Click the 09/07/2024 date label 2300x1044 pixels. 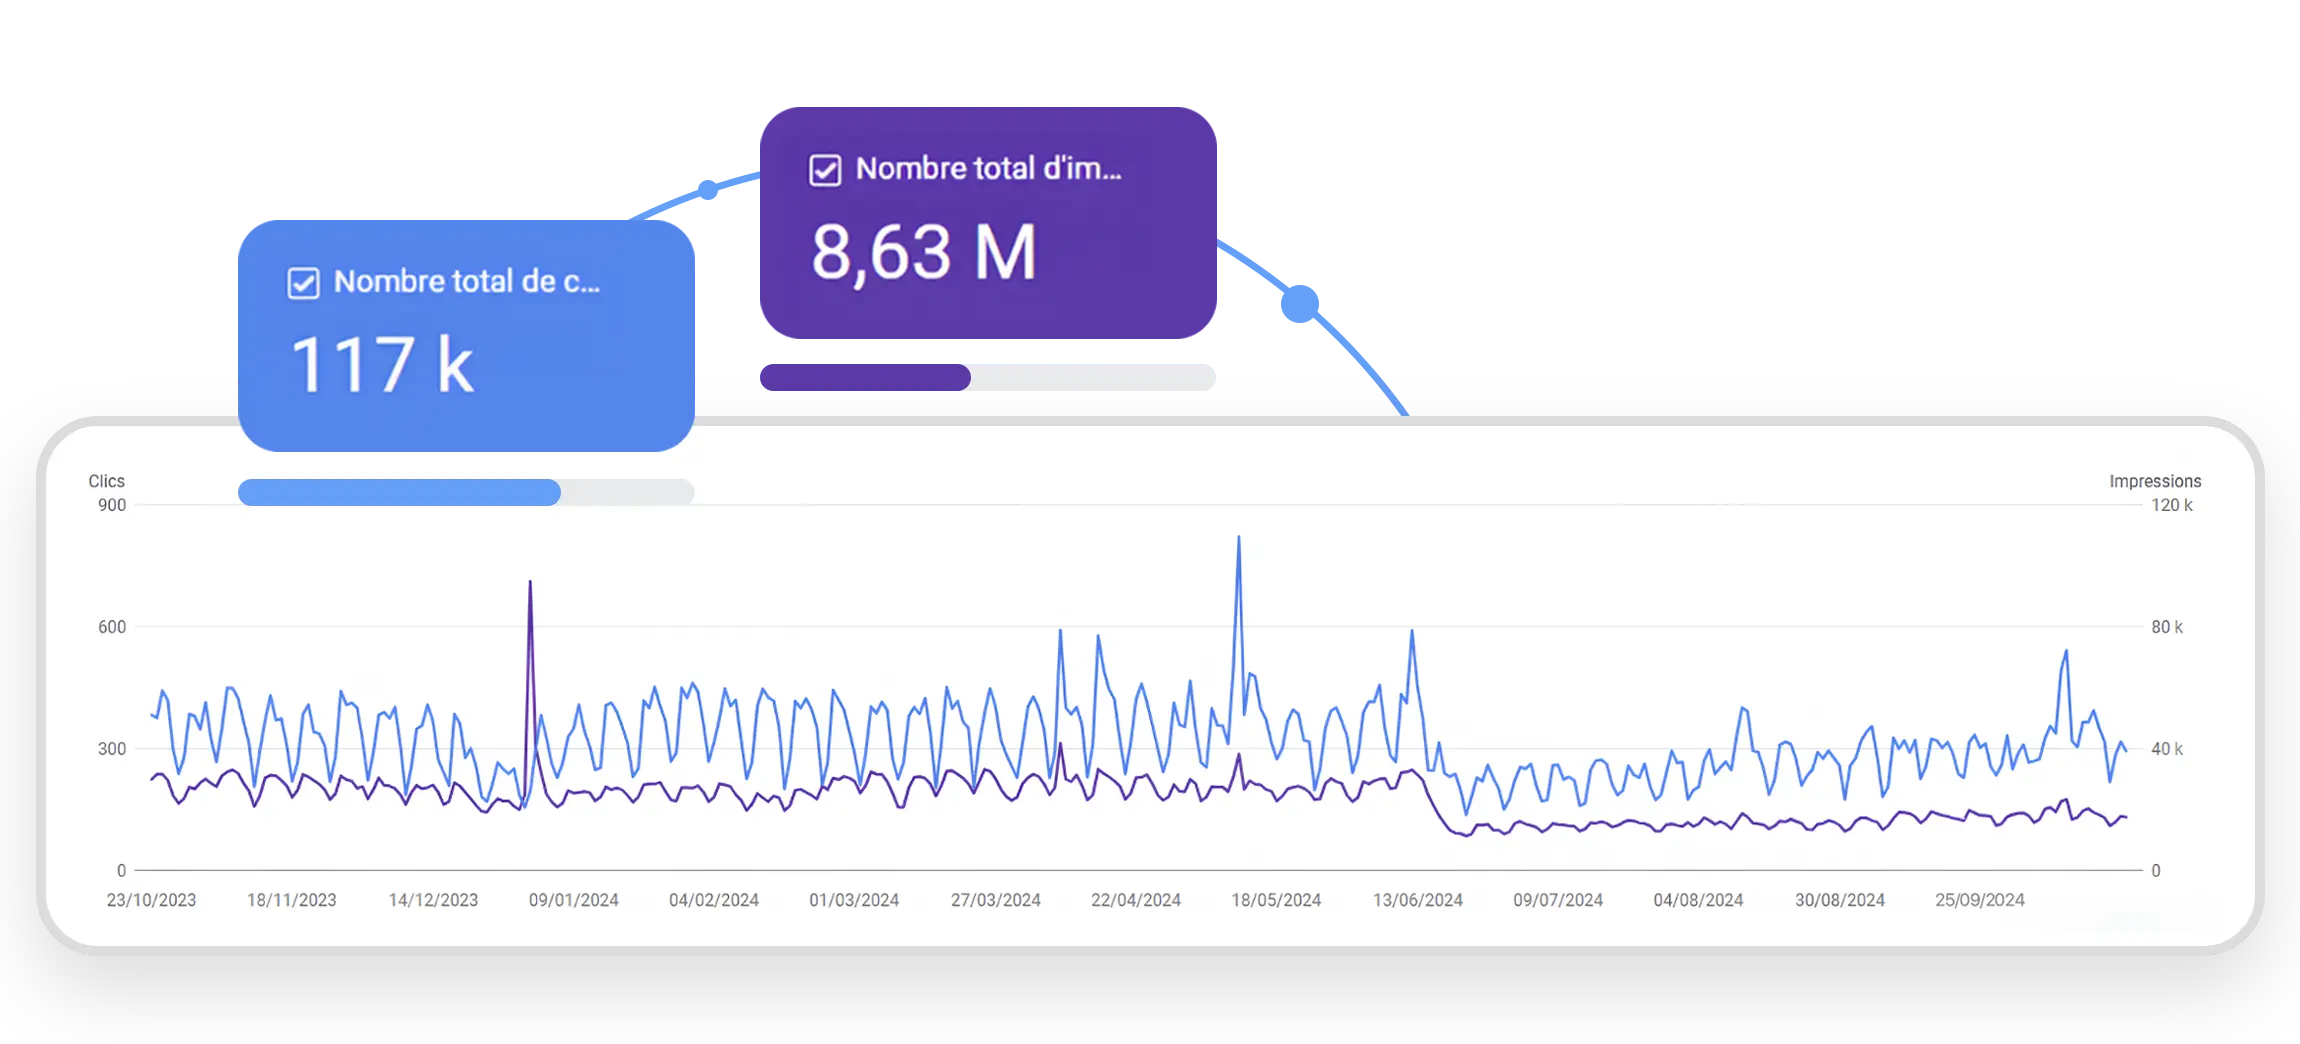(1558, 900)
